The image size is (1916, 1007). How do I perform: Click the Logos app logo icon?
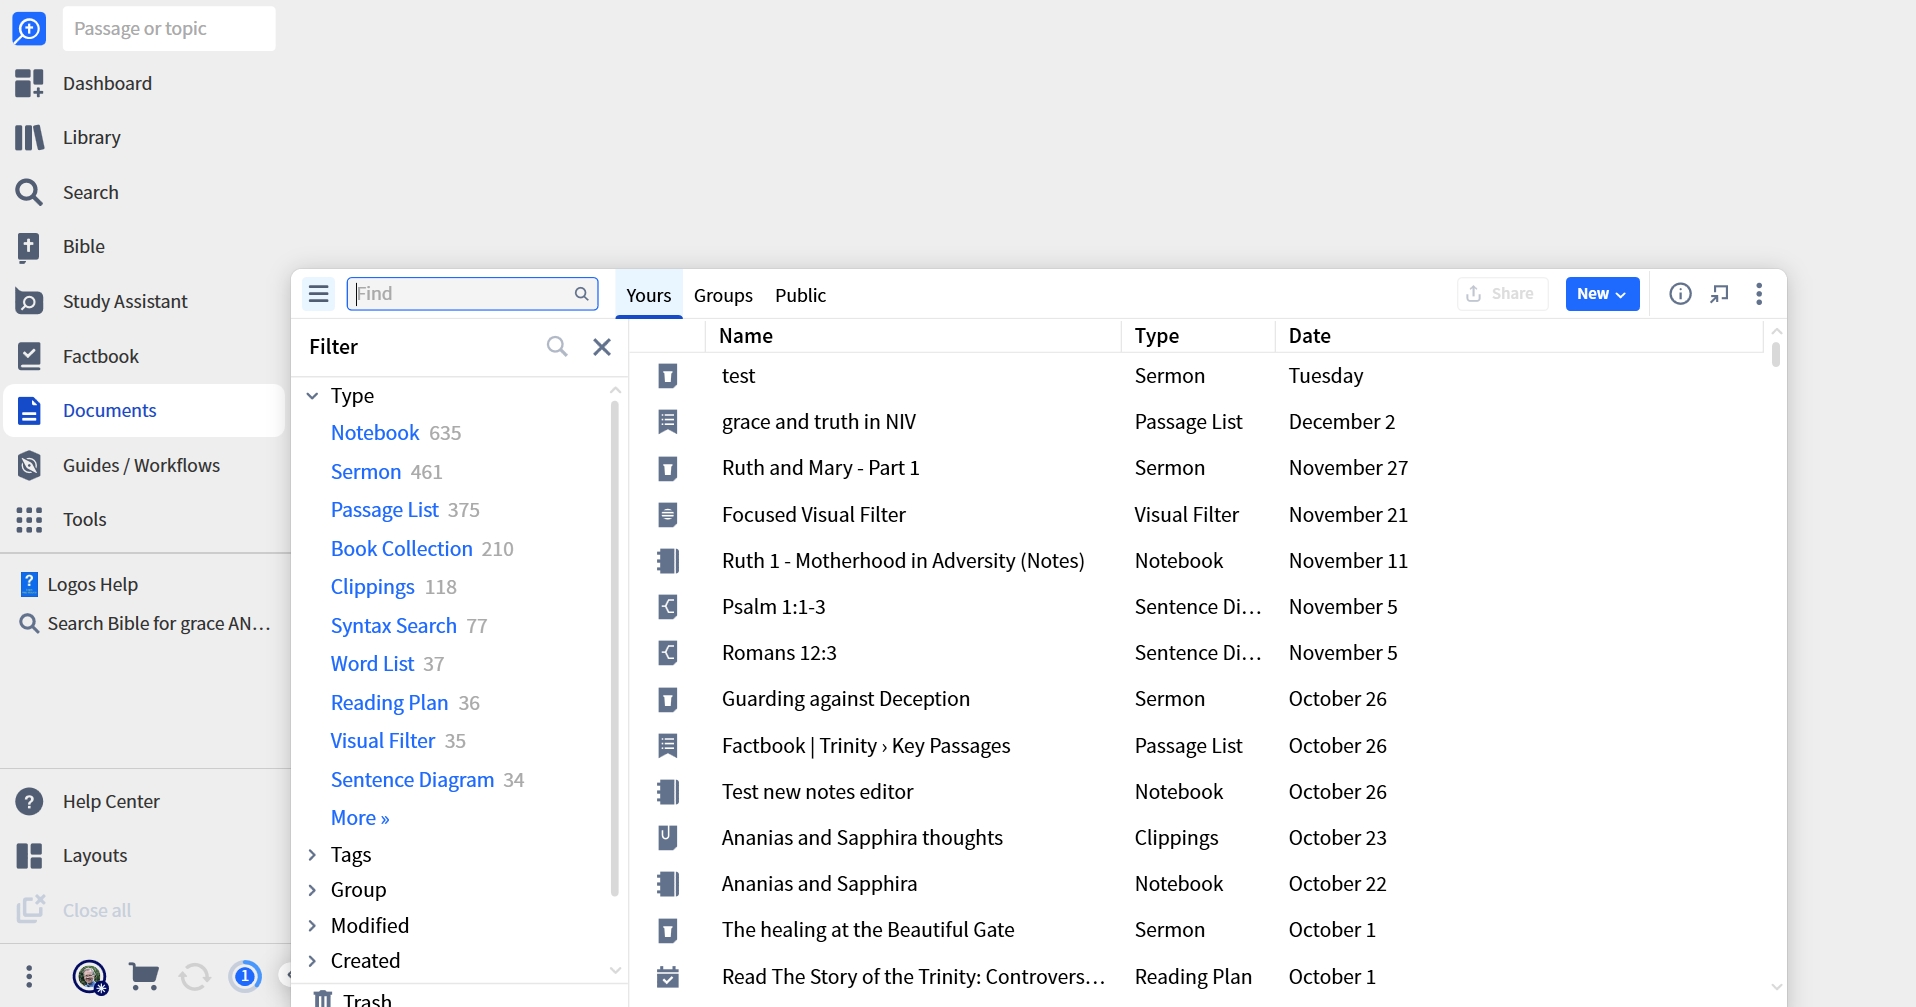pos(29,29)
